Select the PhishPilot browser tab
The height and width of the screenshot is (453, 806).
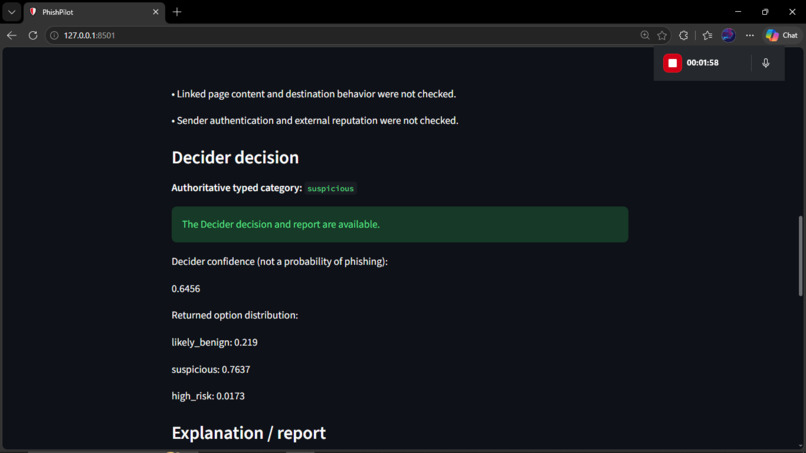pyautogui.click(x=94, y=12)
